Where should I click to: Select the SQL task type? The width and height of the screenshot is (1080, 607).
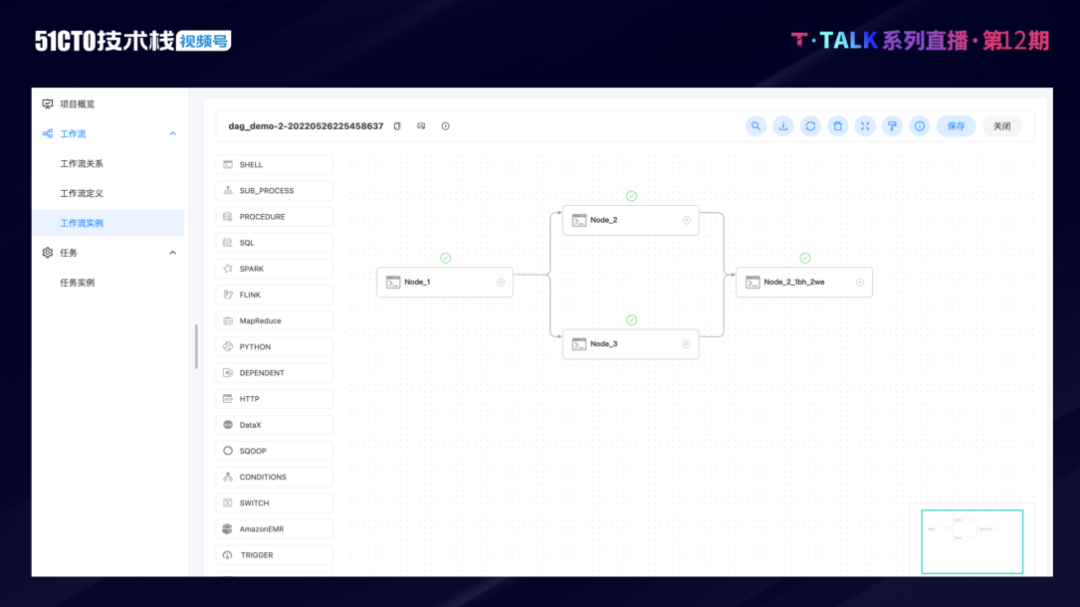pos(274,243)
